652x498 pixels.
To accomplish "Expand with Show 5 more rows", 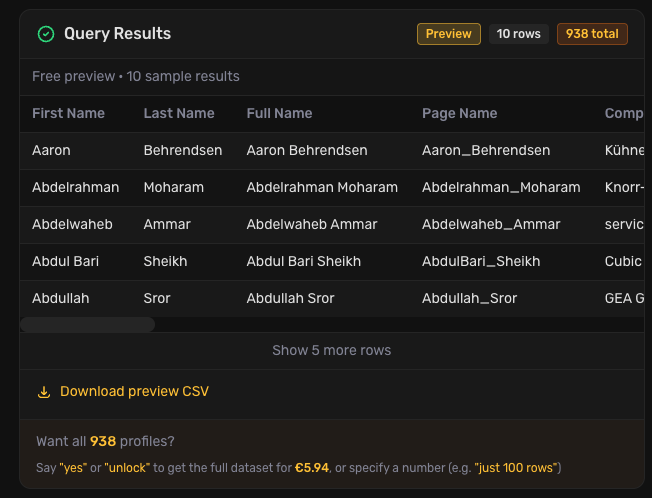I will [331, 351].
